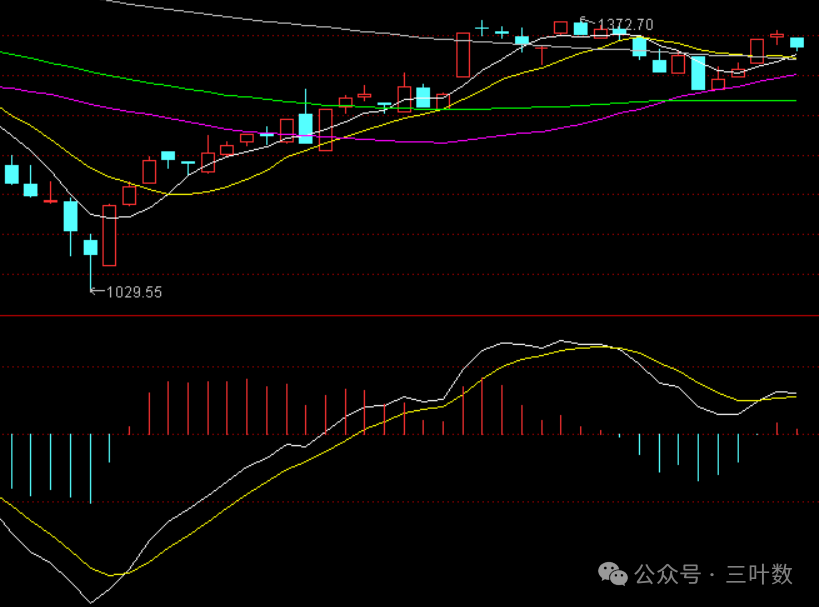
Task: Select the last cyan candle on the right
Action: pos(797,43)
